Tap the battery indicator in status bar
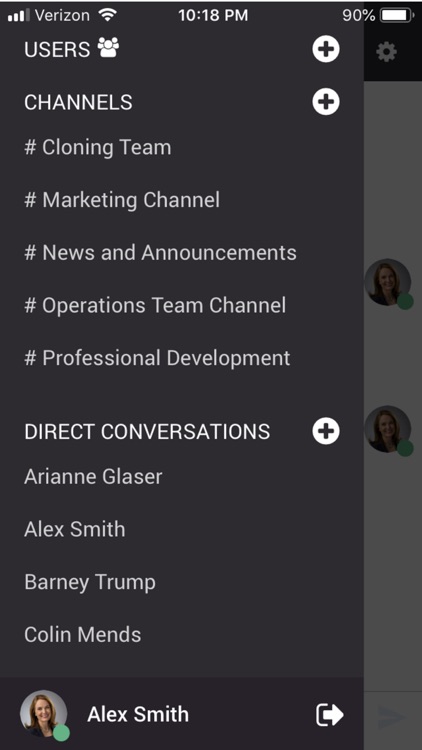 click(397, 16)
